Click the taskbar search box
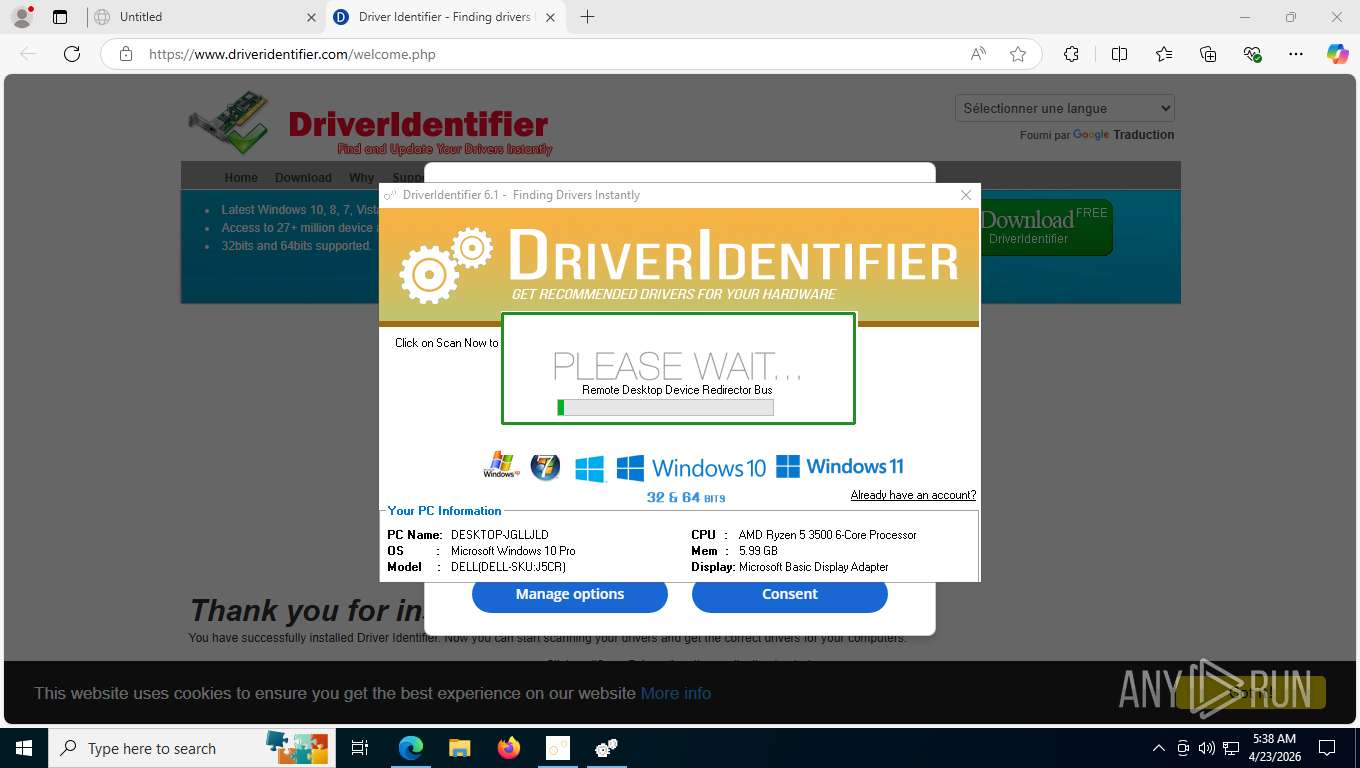This screenshot has height=768, width=1360. click(x=190, y=748)
